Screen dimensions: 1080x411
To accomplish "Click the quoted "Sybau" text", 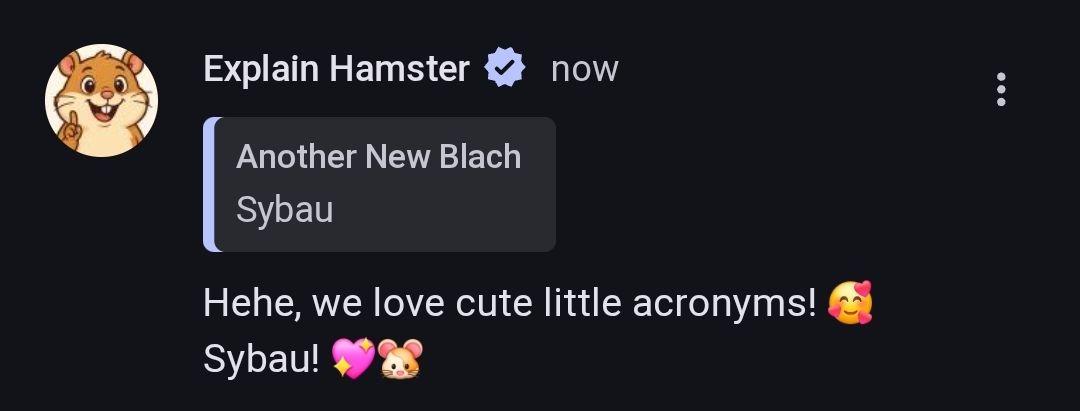I will coord(284,210).
